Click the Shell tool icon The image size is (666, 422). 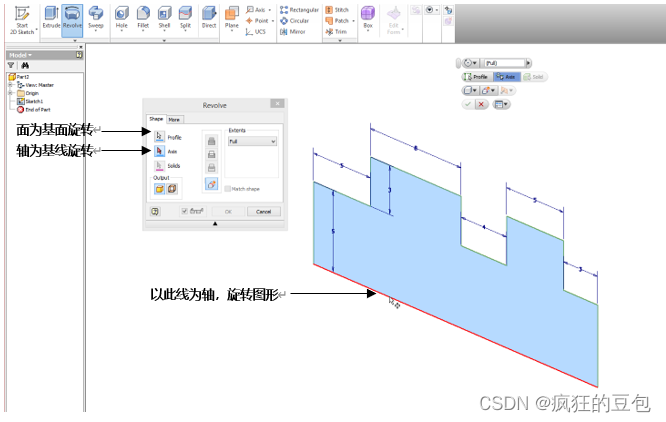(x=165, y=18)
